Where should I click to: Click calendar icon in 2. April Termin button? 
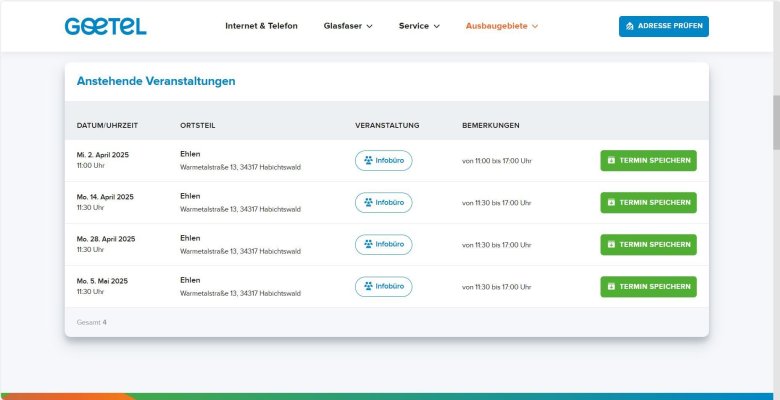[x=611, y=161]
